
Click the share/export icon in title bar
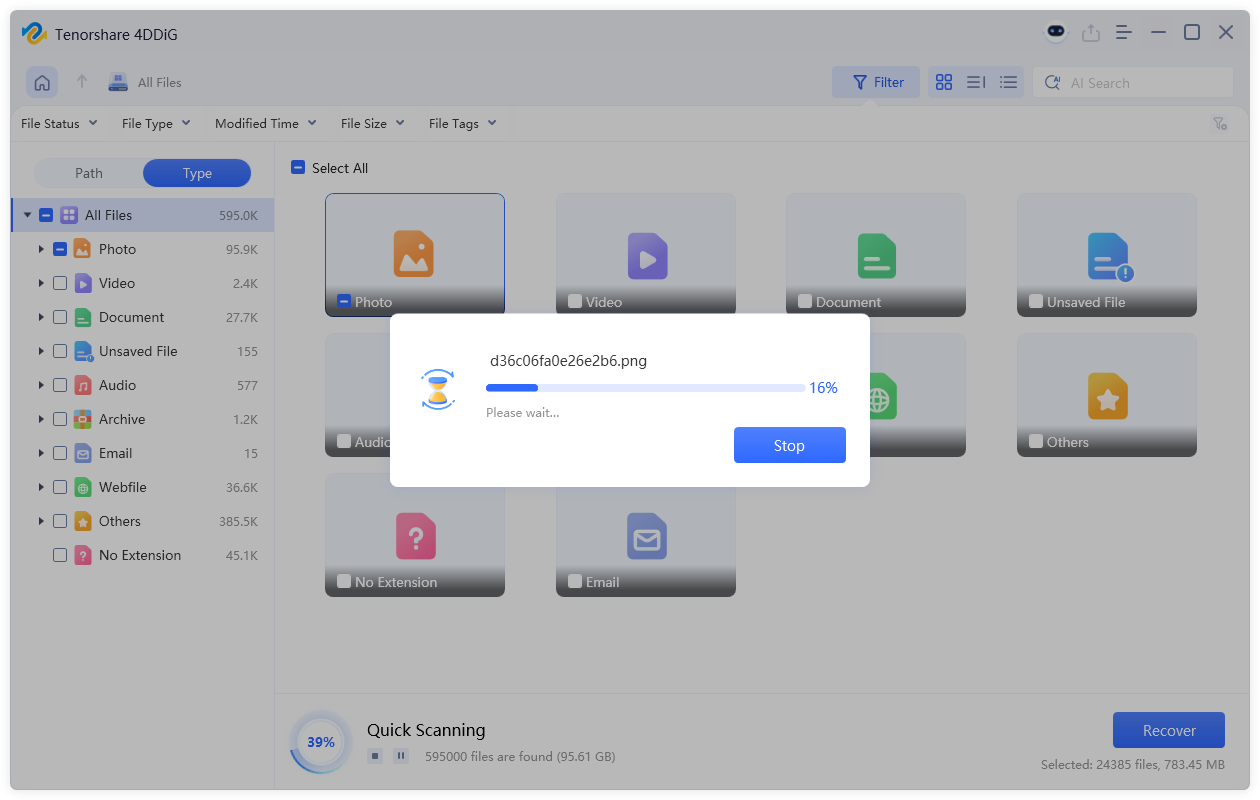[x=1090, y=33]
